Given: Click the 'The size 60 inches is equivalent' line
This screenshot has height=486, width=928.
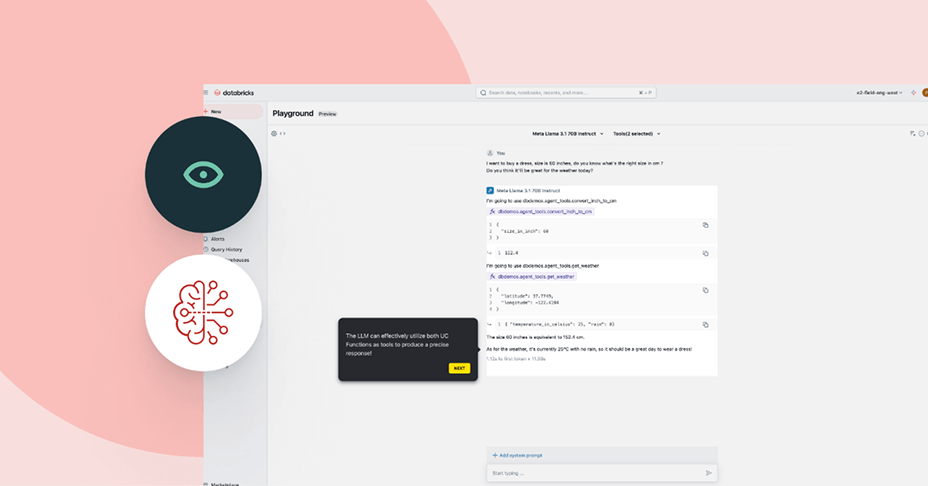Looking at the screenshot, I should click(x=536, y=337).
